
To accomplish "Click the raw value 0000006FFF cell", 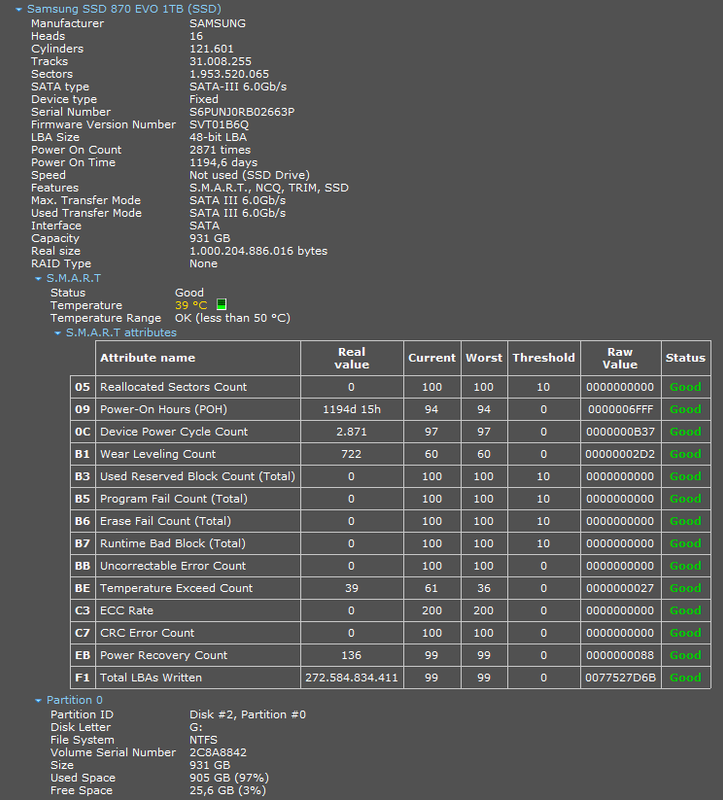I will point(620,409).
